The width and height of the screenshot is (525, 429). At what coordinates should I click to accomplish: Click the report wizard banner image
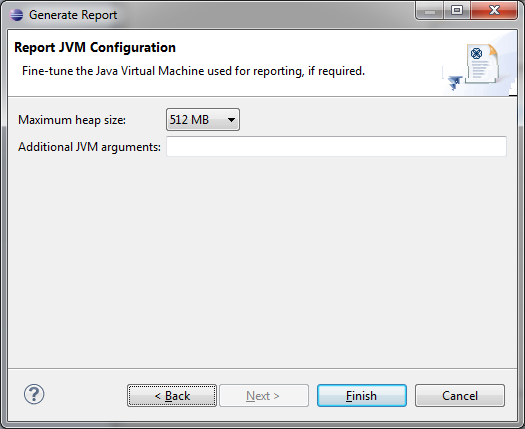(479, 64)
